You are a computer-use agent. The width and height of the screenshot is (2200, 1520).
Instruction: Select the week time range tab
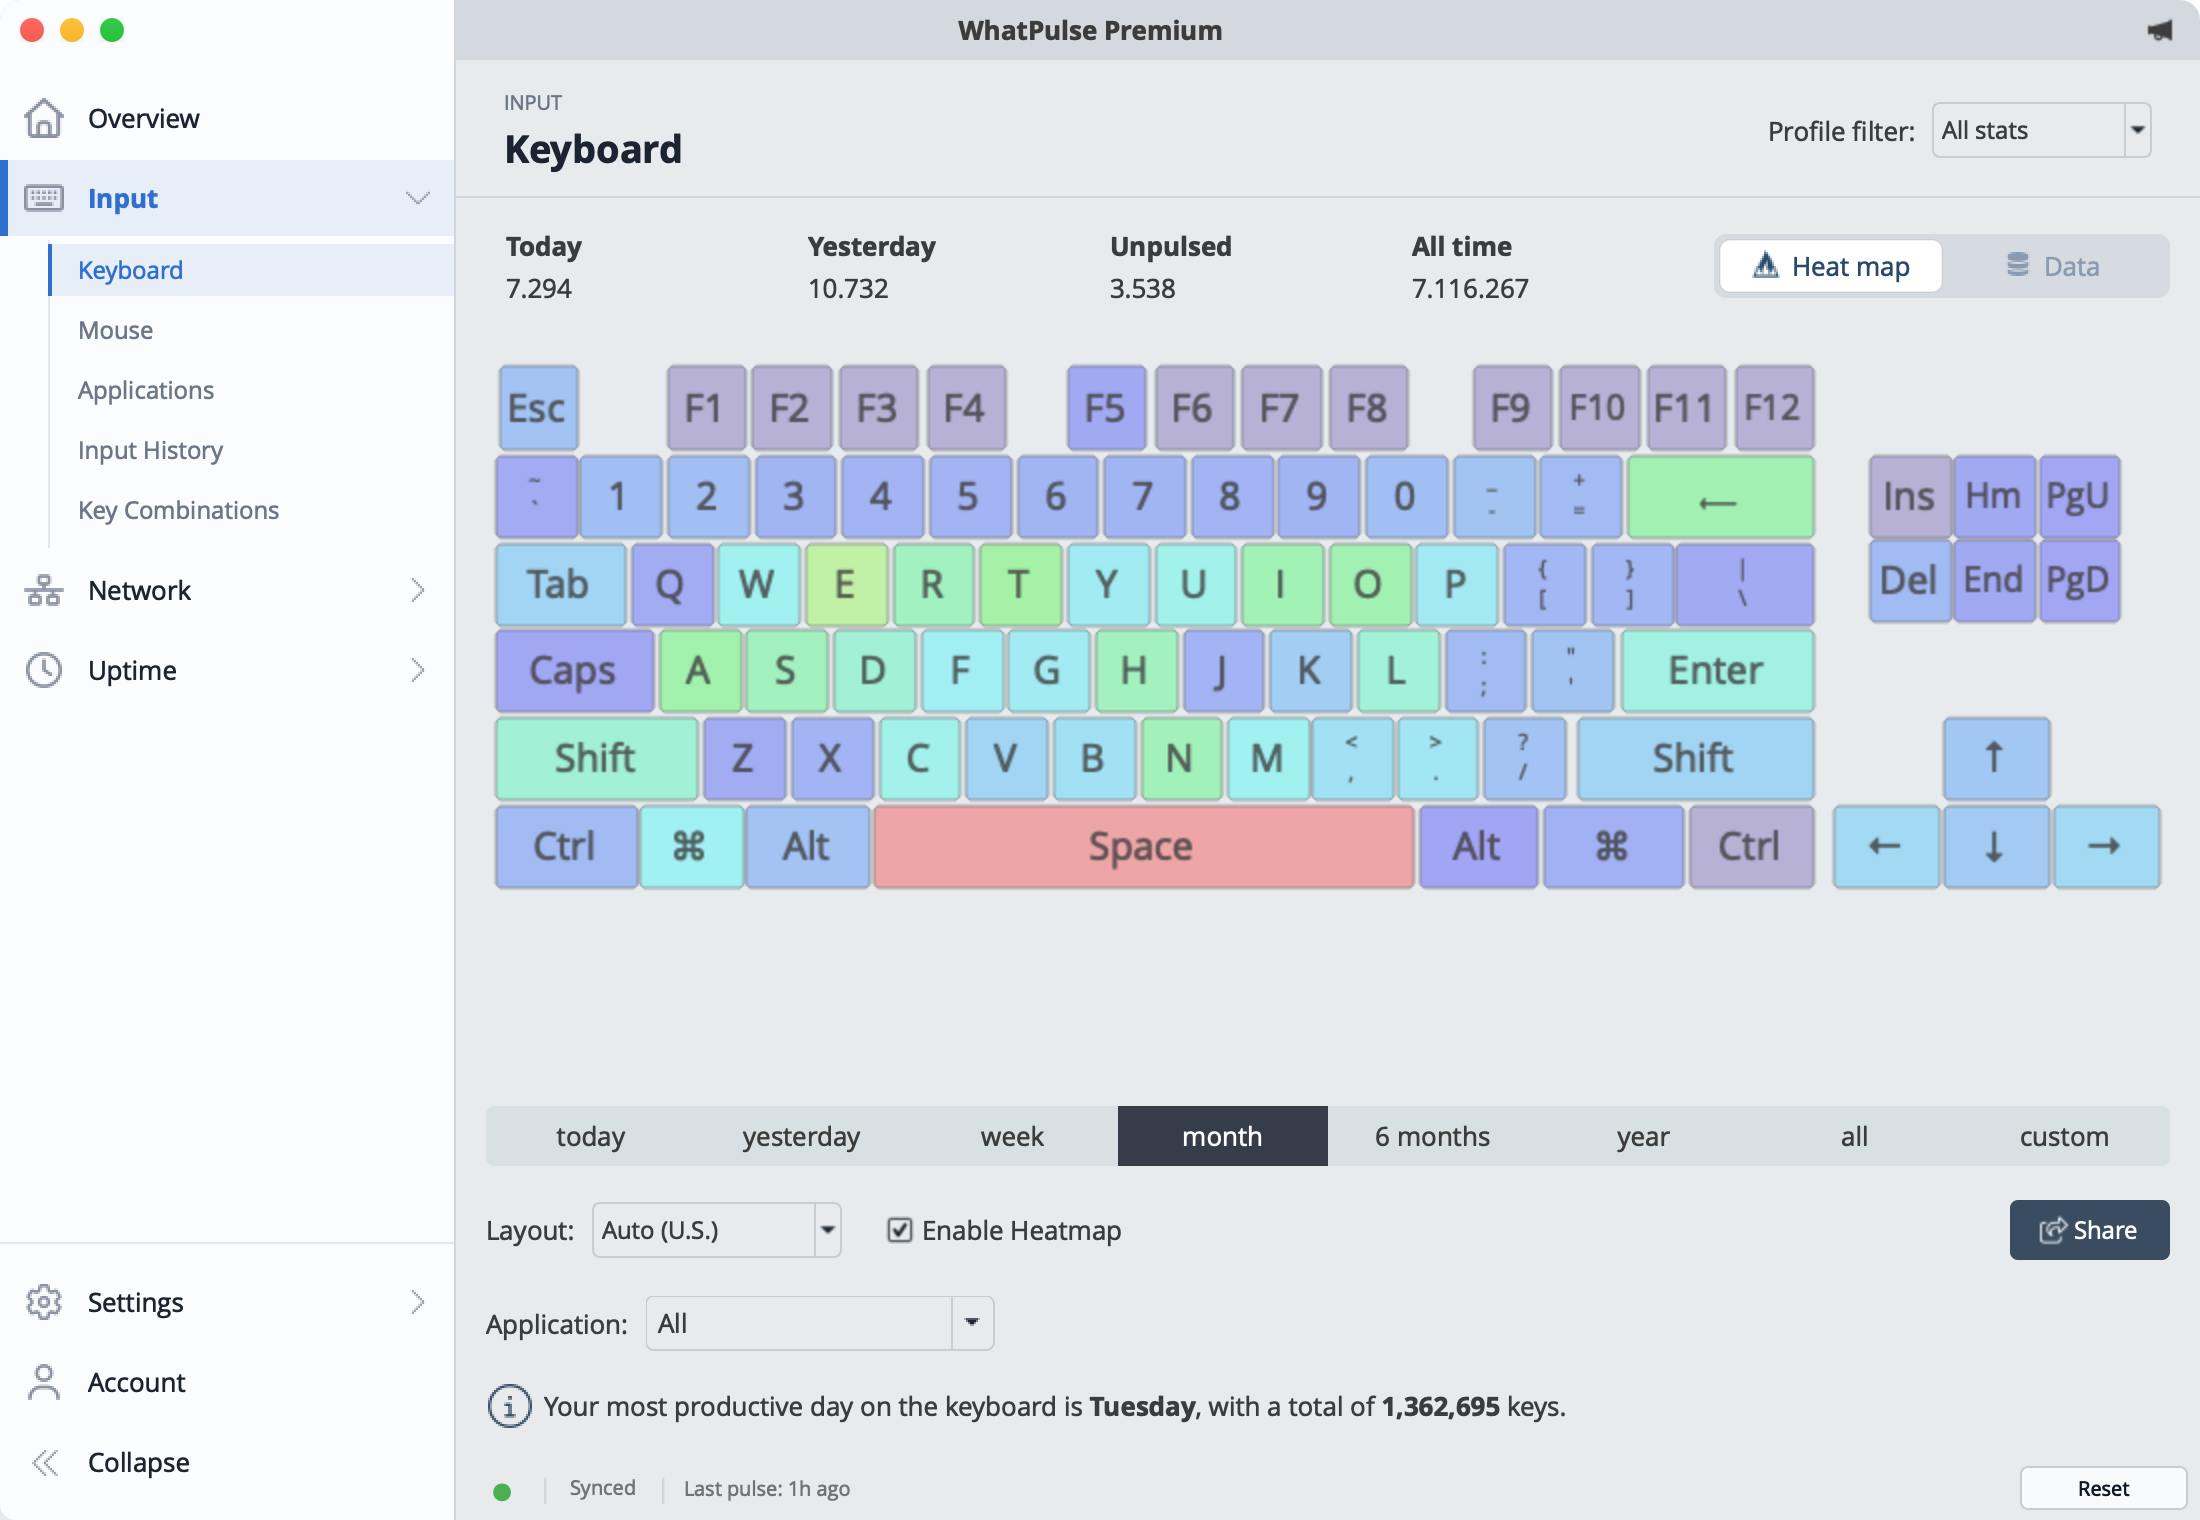[1012, 1136]
